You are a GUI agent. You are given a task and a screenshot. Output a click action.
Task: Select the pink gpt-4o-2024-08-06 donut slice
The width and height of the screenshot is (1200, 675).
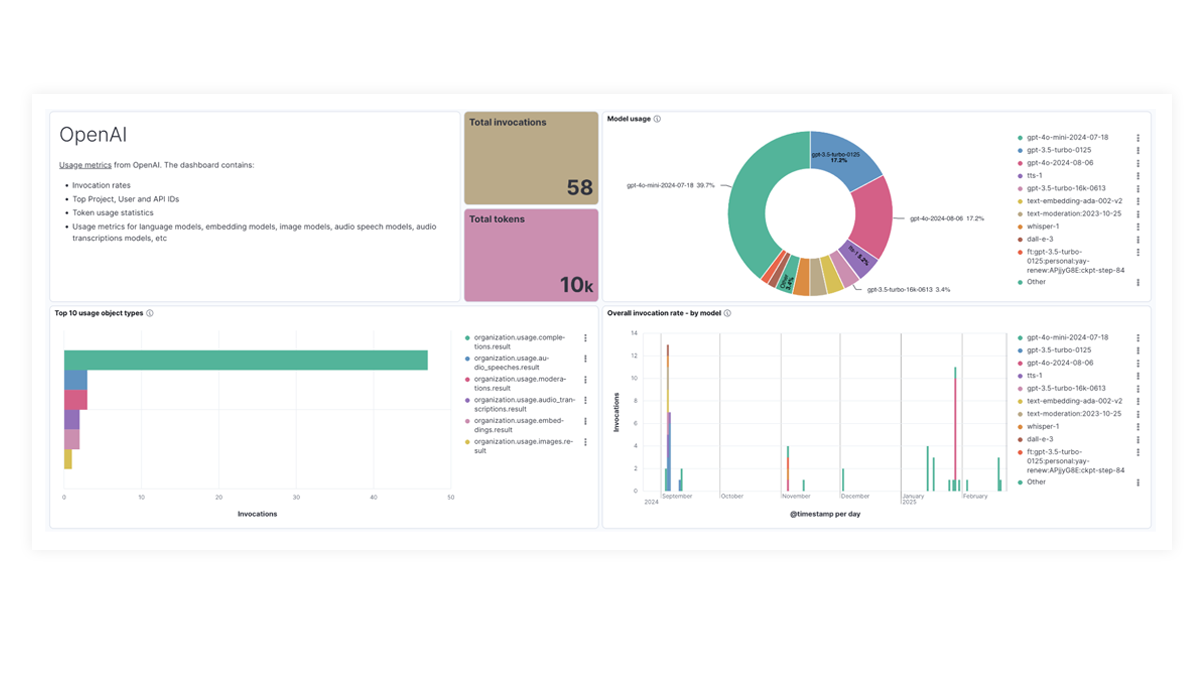869,217
